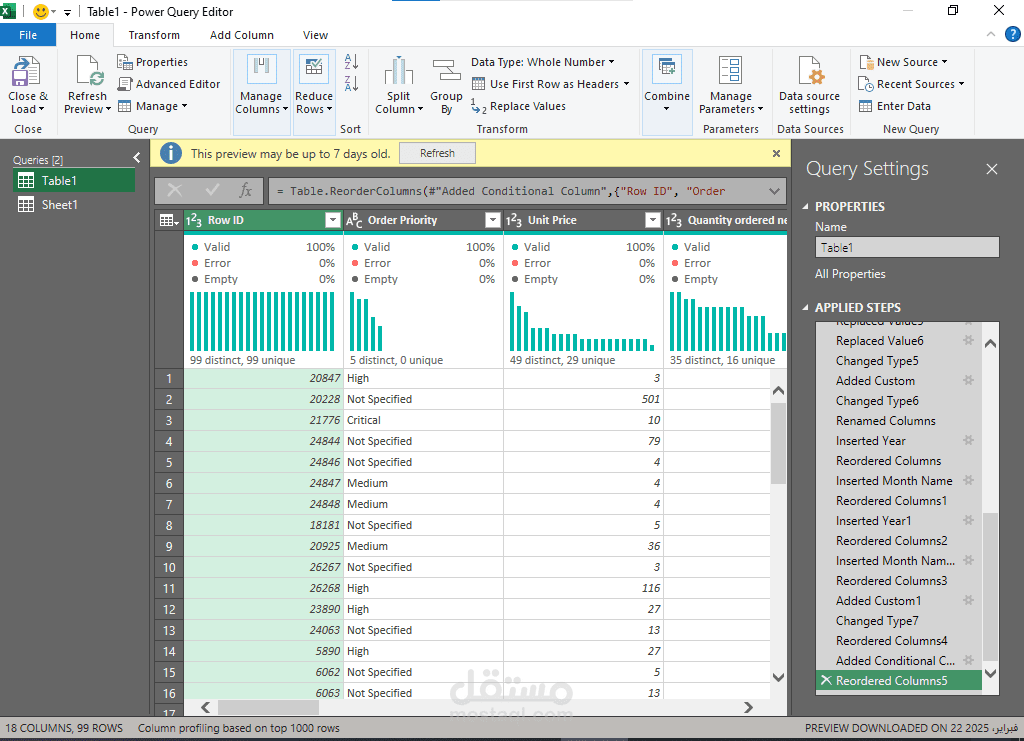
Task: Open the File menu
Action: point(28,35)
